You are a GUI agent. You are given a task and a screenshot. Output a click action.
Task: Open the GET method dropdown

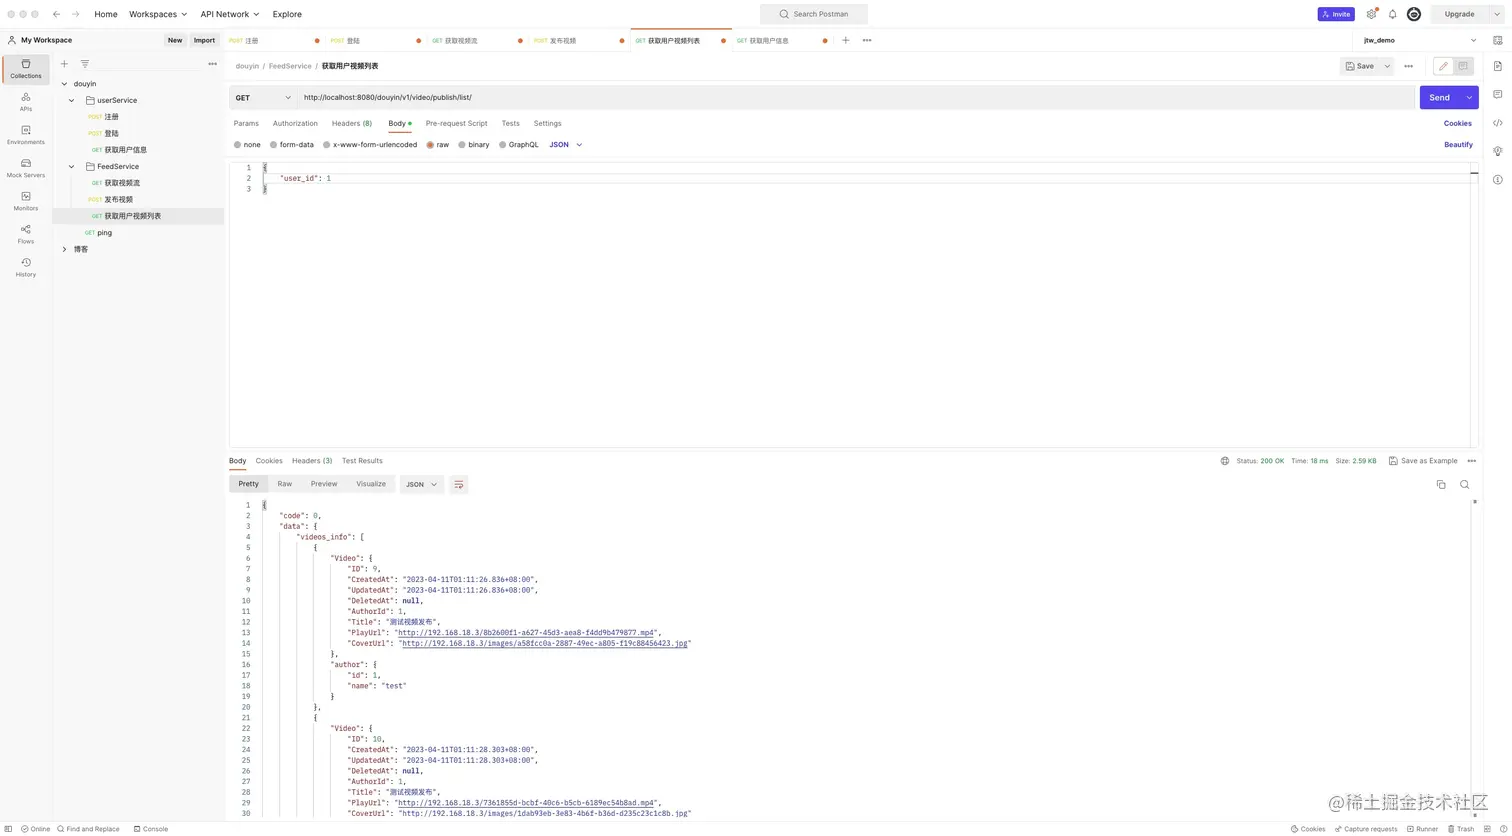tap(263, 97)
